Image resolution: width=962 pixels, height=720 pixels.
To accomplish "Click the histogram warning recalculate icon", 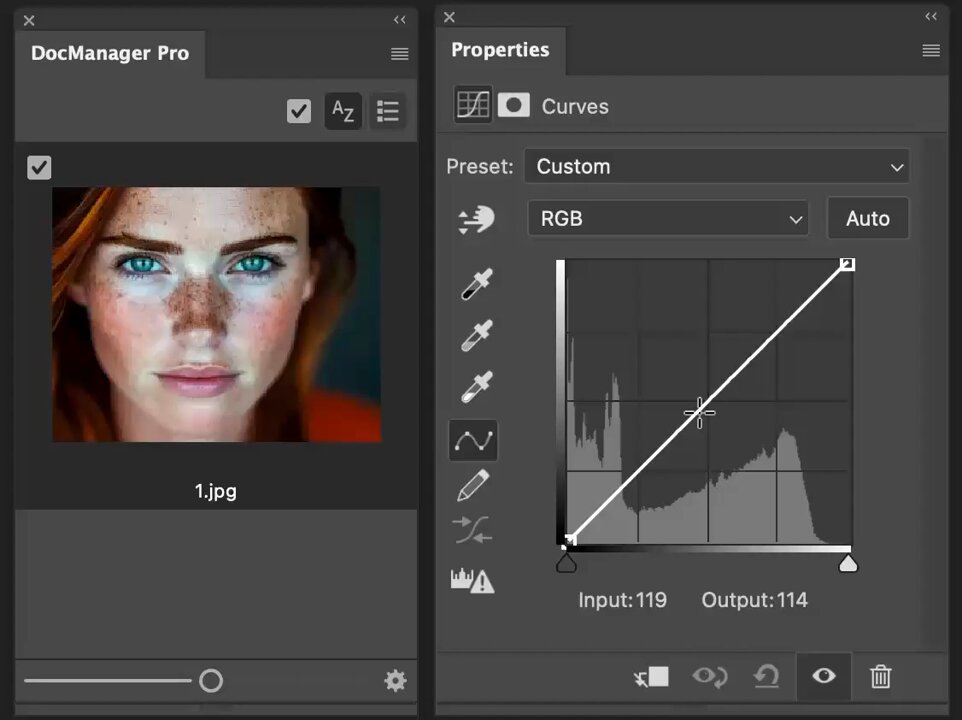I will (472, 580).
